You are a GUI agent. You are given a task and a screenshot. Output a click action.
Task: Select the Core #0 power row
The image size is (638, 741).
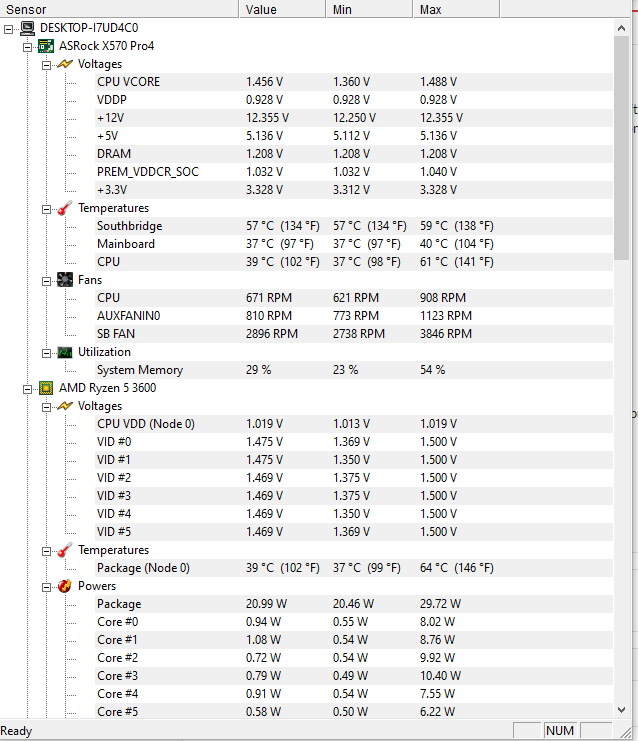pyautogui.click(x=354, y=622)
